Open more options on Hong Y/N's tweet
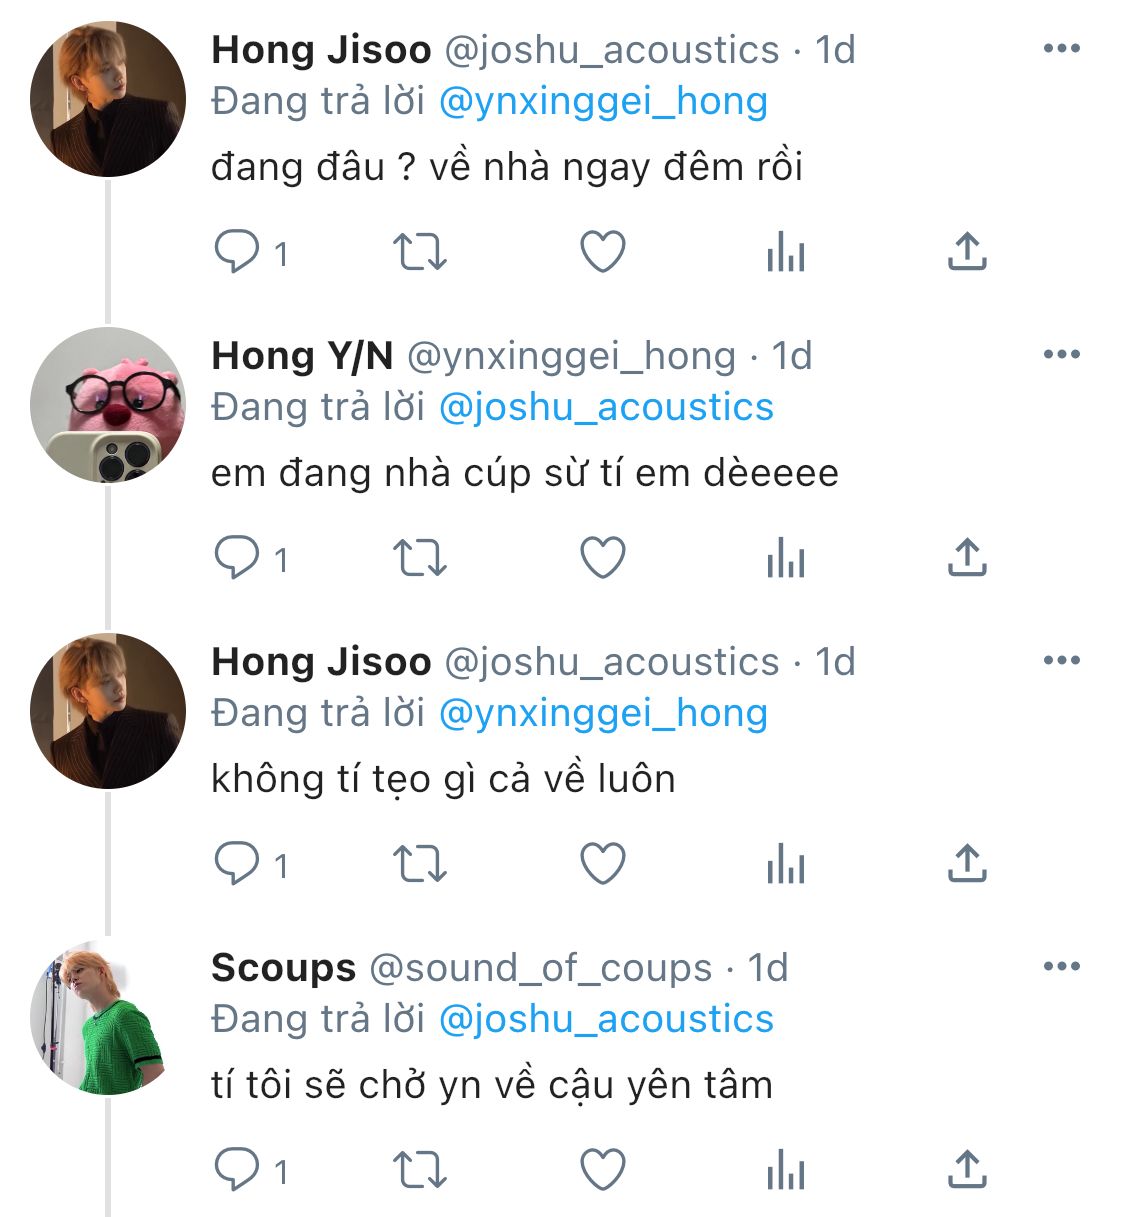The width and height of the screenshot is (1125, 1217). coord(1061,354)
